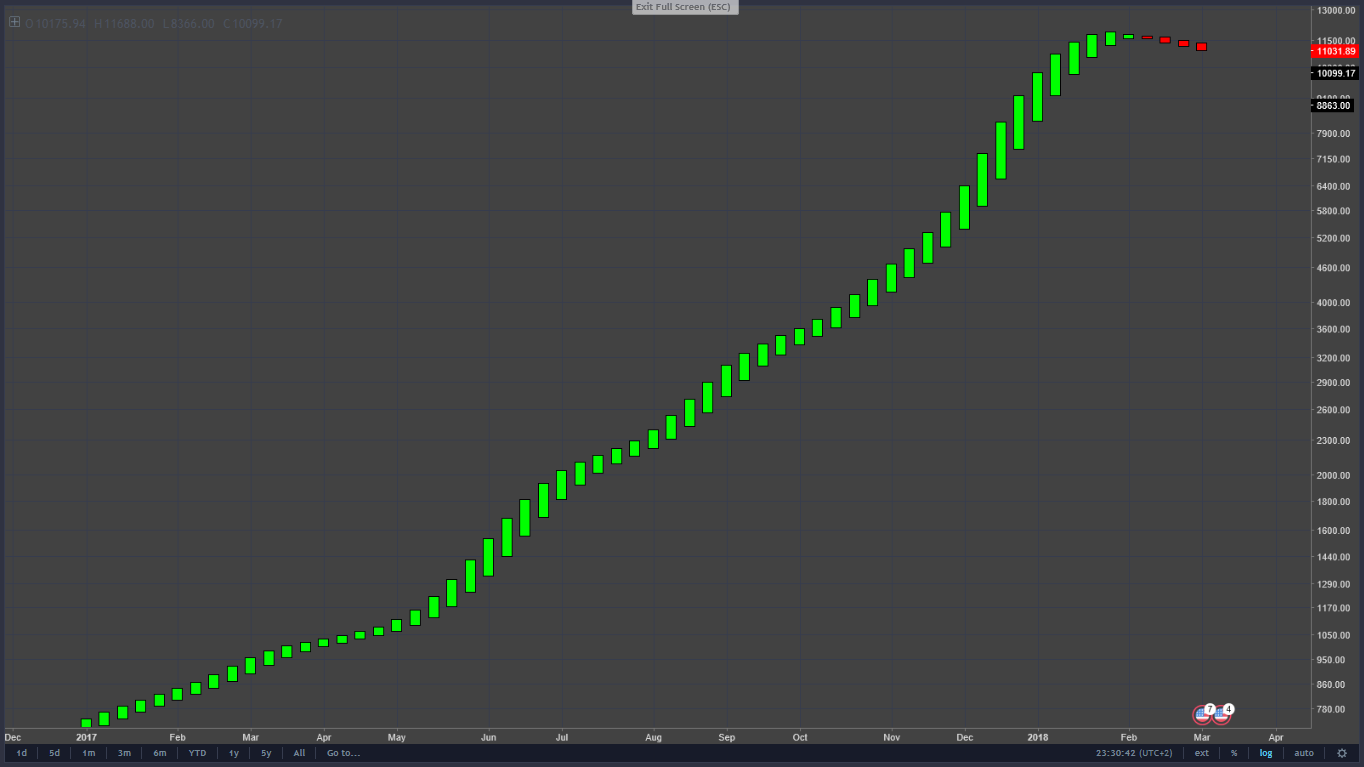Click the 2000.00 price scale value
The width and height of the screenshot is (1364, 767).
1334,476
